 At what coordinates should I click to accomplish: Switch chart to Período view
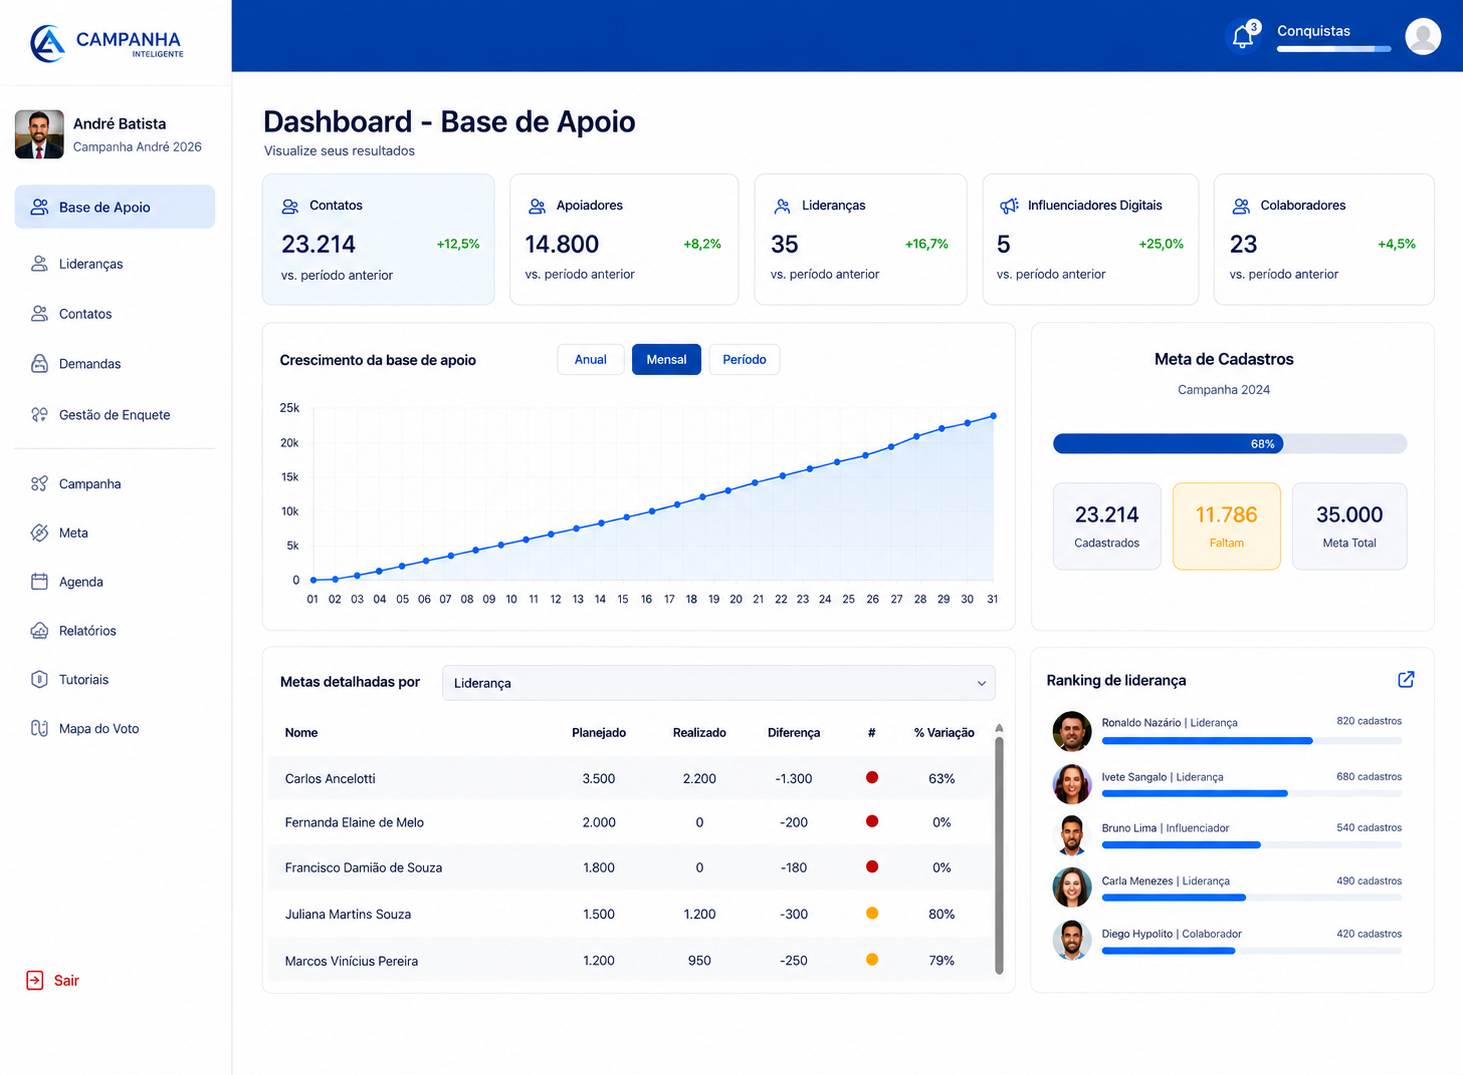(x=744, y=359)
